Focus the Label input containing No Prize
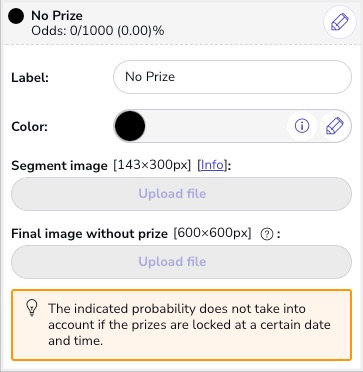The height and width of the screenshot is (372, 363). click(232, 77)
